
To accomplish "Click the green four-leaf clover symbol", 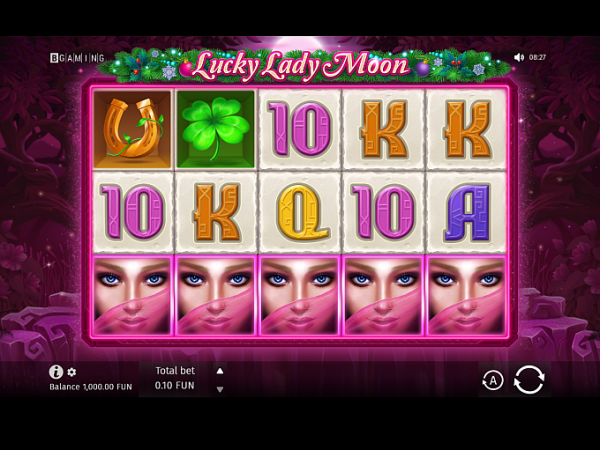I will [216, 129].
